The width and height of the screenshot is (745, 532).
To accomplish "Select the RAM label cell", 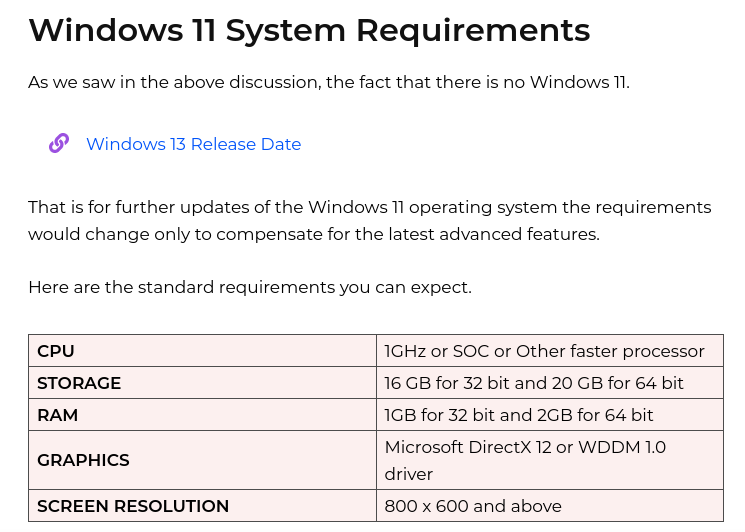I will (58, 415).
